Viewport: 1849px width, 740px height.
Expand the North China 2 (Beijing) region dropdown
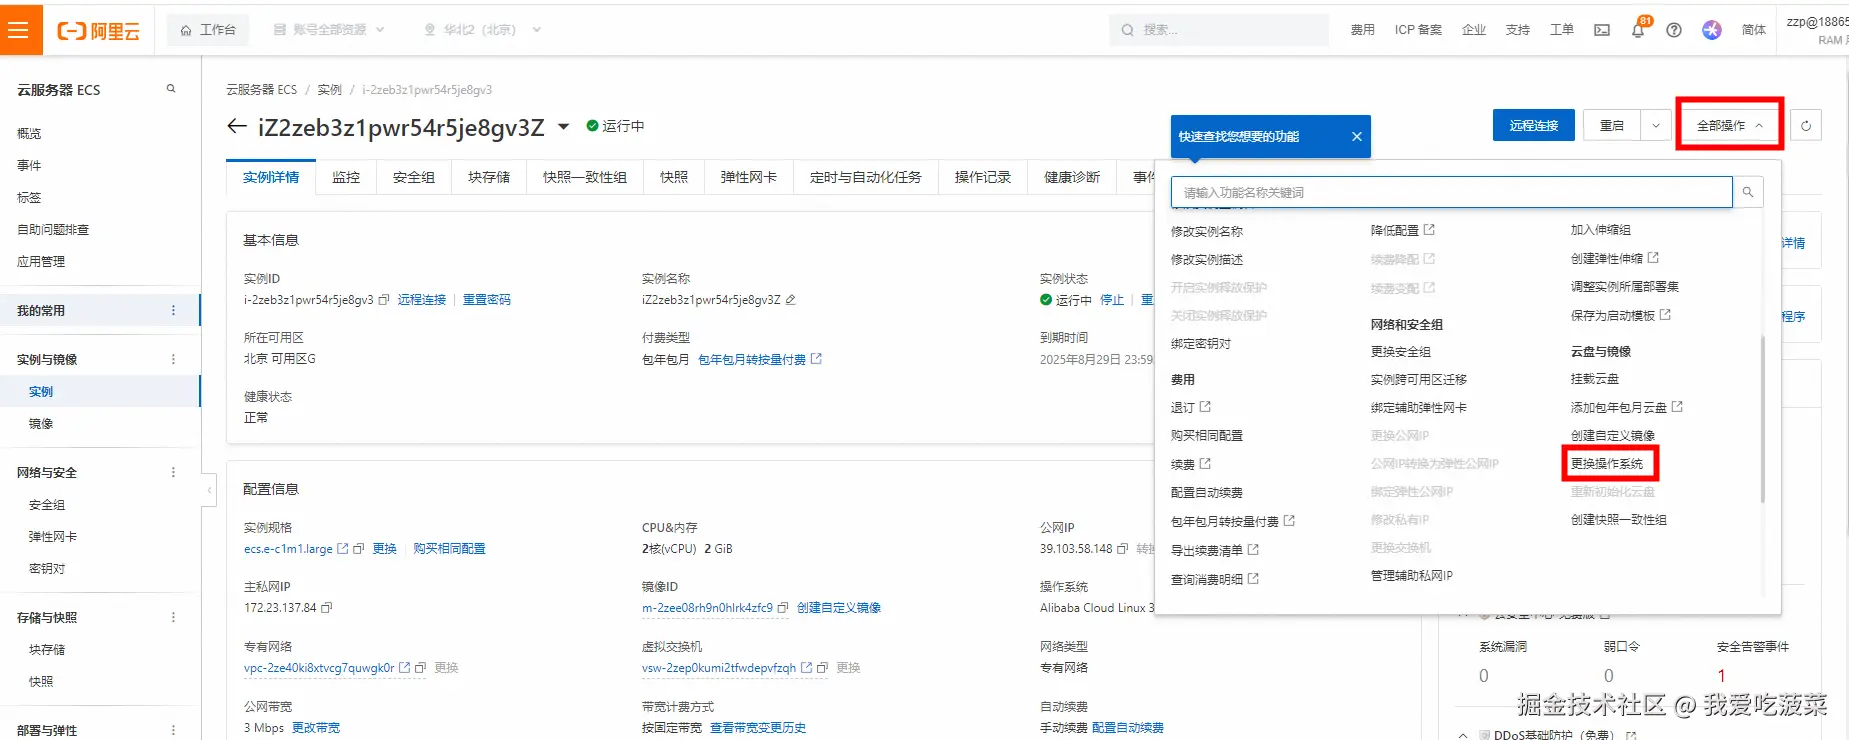point(482,30)
